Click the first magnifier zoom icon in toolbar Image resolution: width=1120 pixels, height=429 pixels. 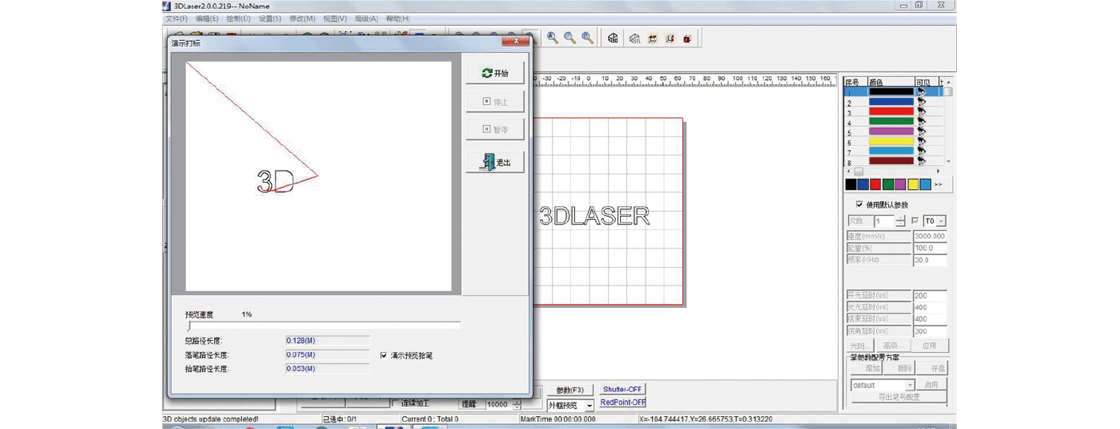552,38
